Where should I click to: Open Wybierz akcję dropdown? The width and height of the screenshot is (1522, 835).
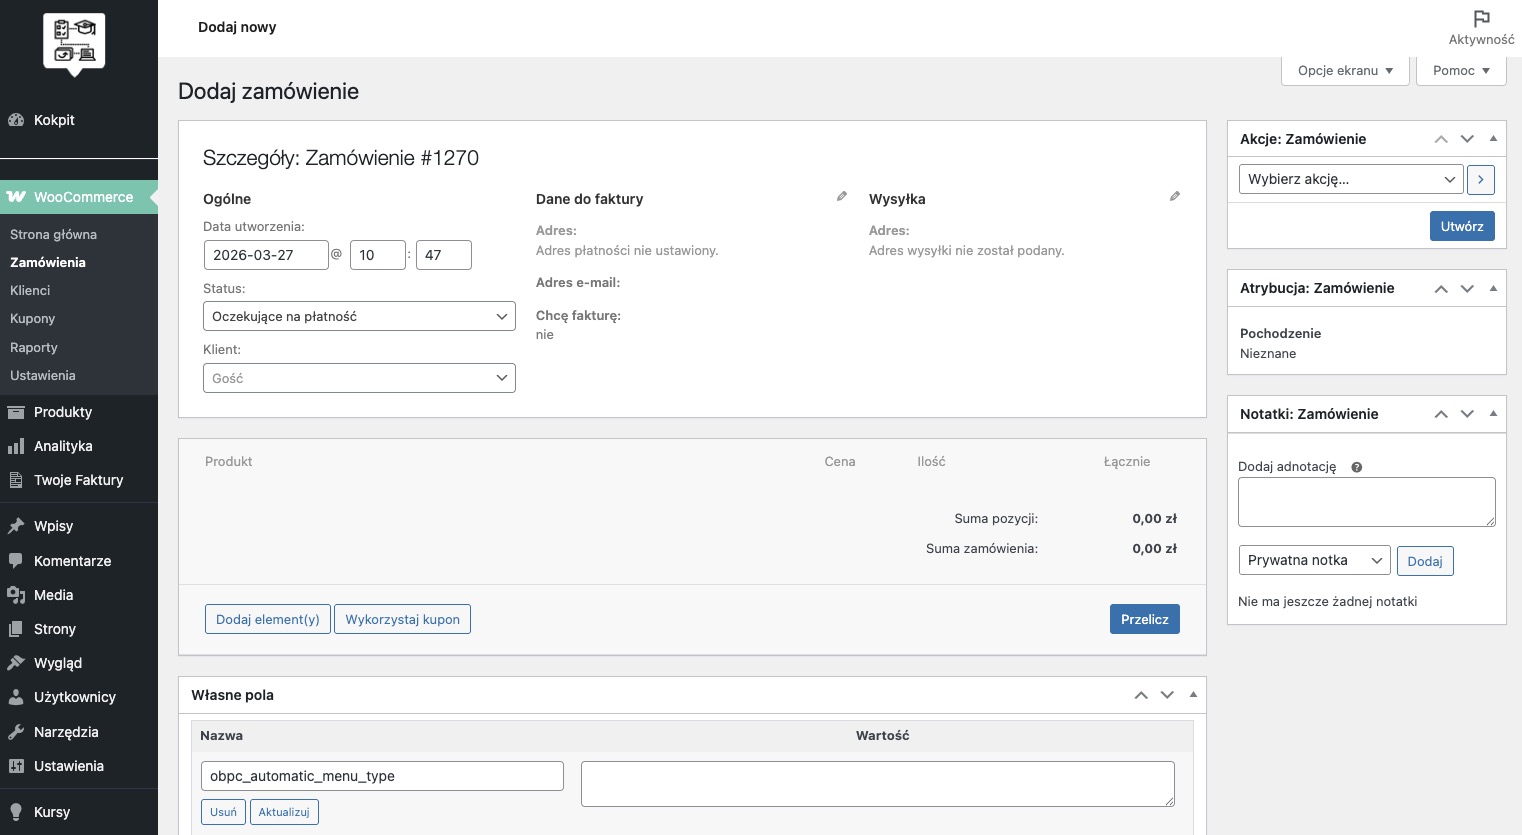[x=1351, y=179]
